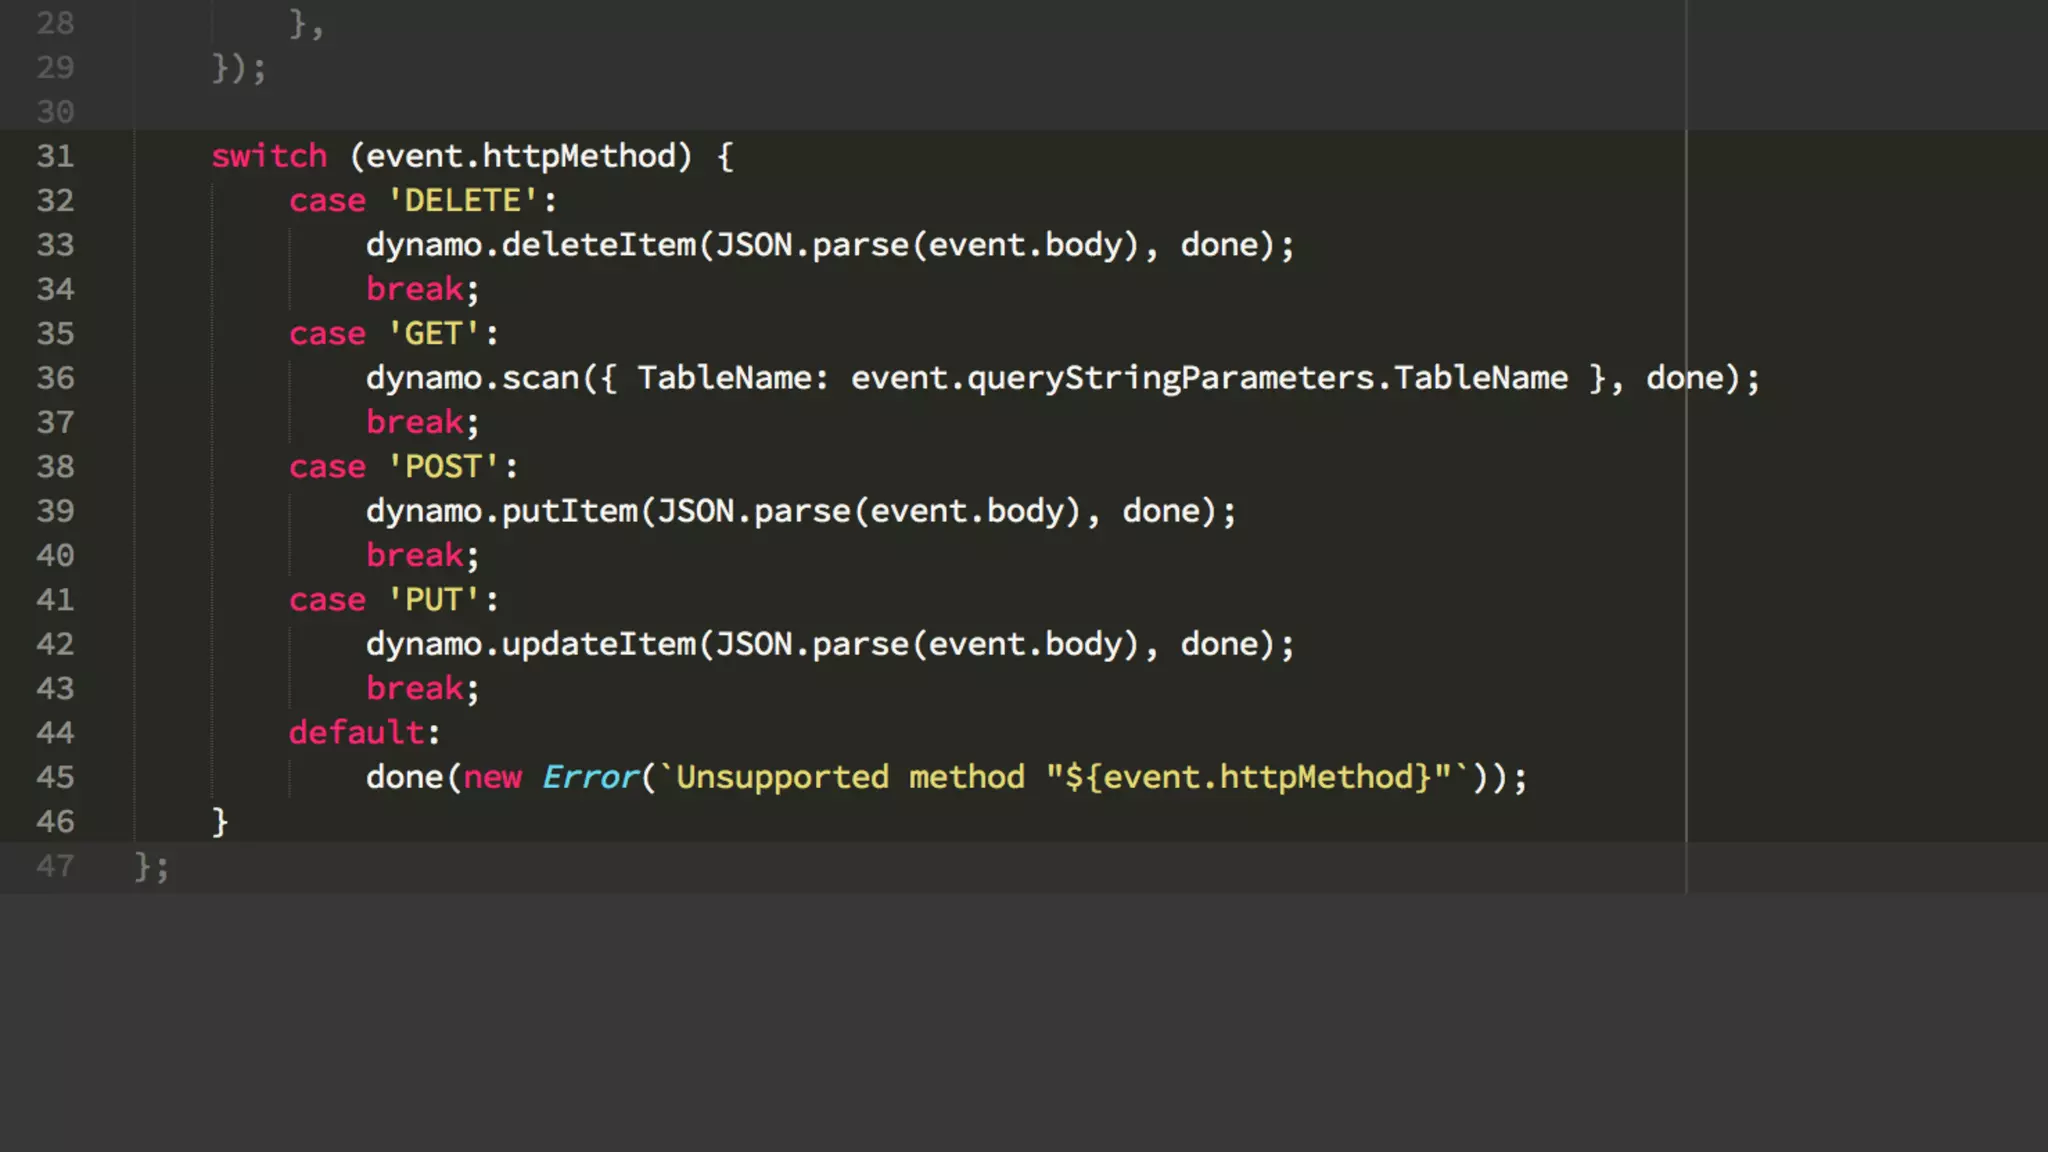The image size is (2048, 1152).
Task: Click line number 31 in the gutter
Action: [x=55, y=156]
